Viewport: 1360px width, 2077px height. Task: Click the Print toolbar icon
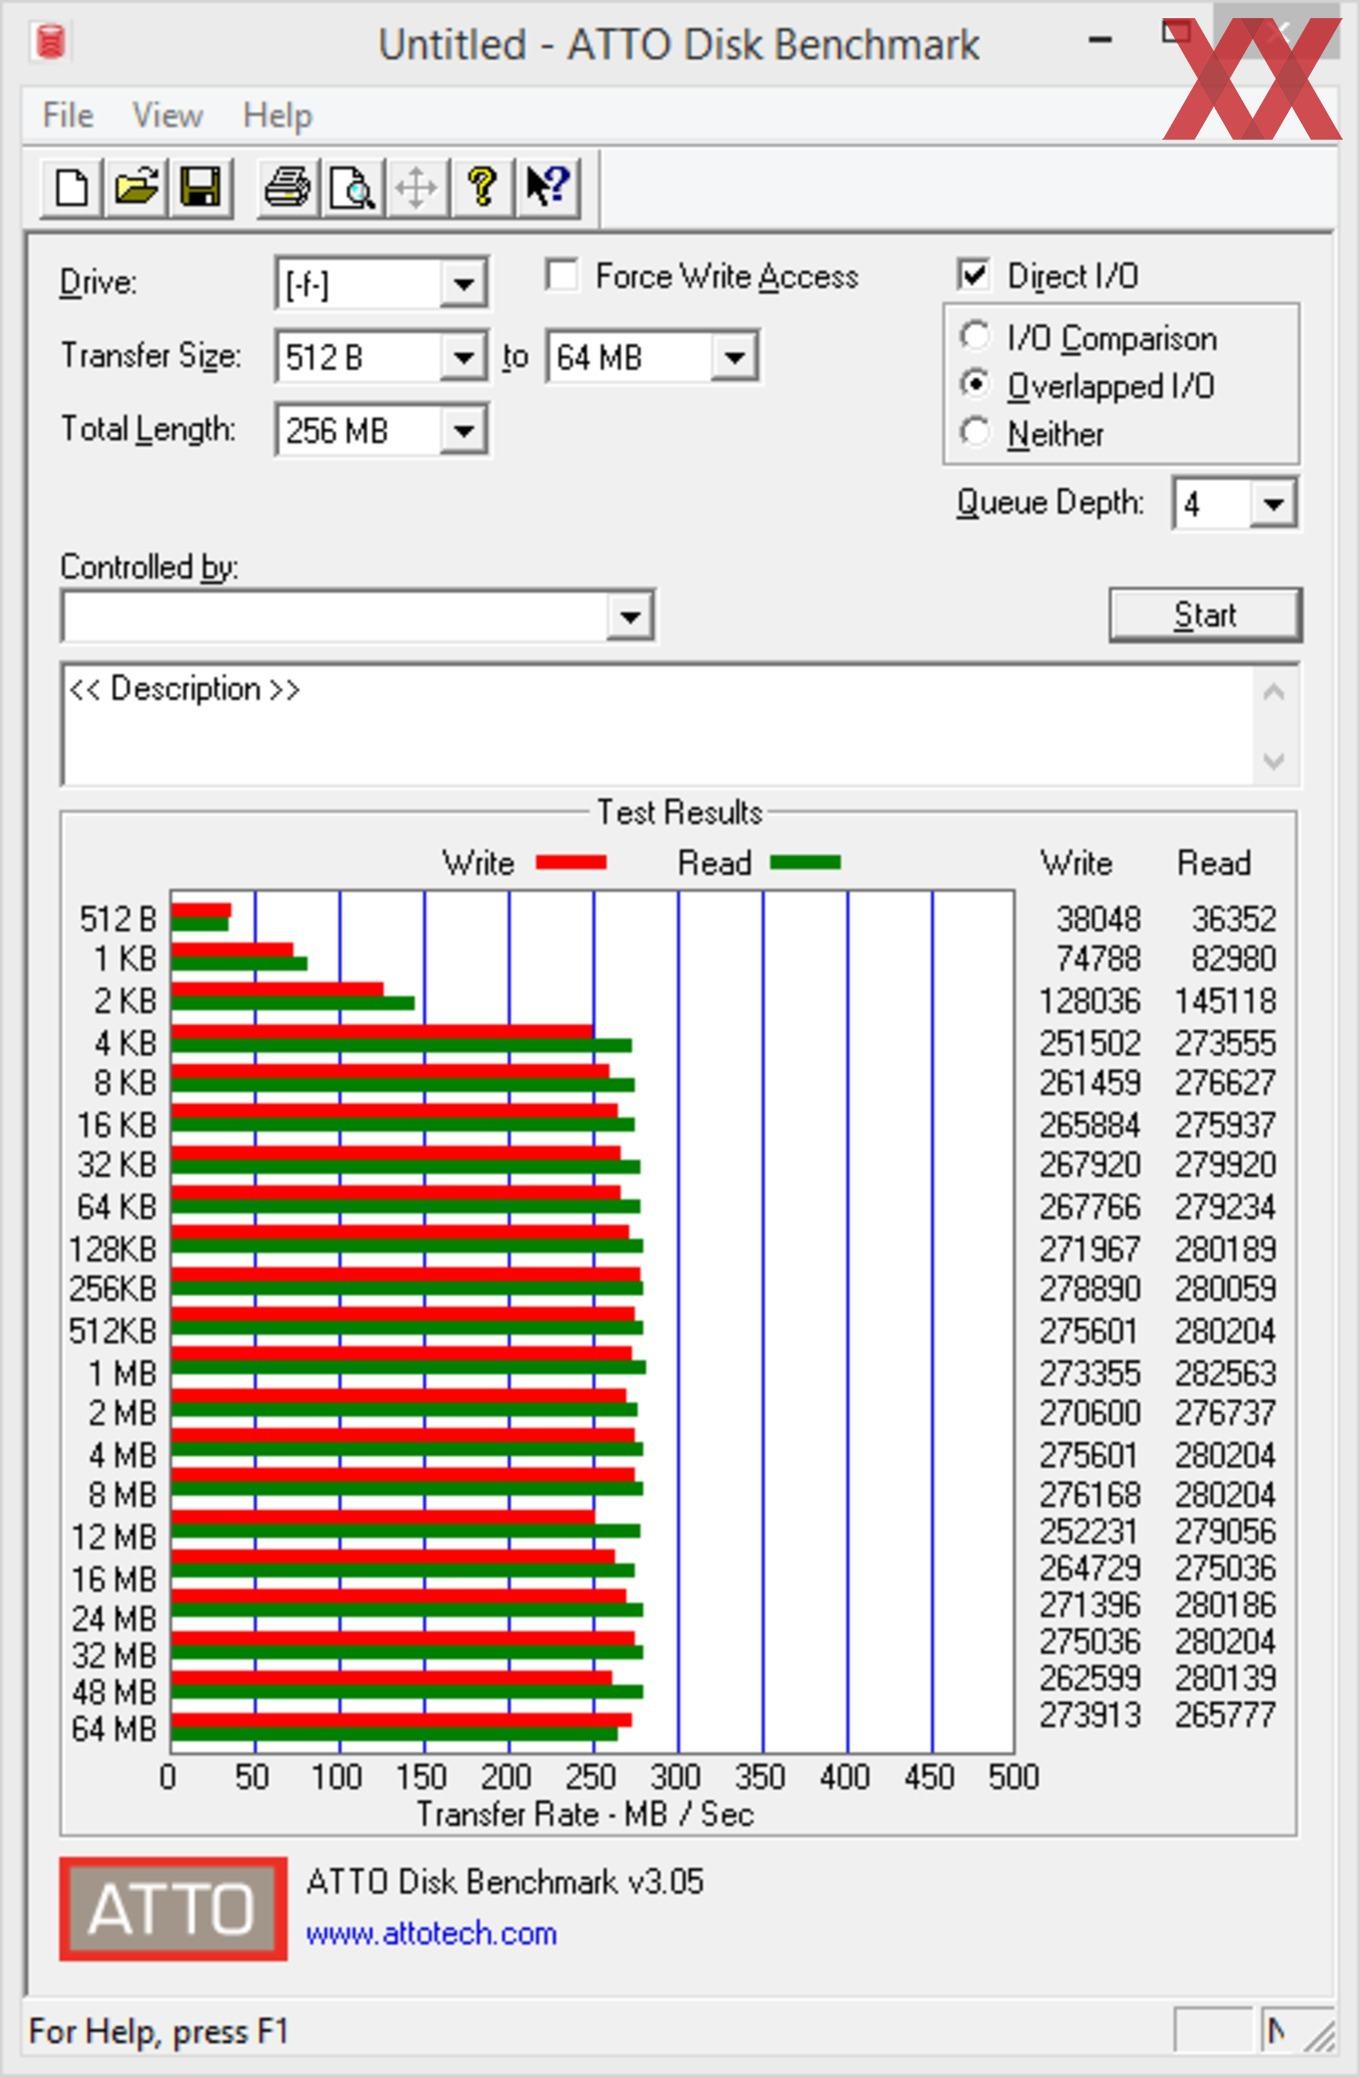(x=288, y=187)
